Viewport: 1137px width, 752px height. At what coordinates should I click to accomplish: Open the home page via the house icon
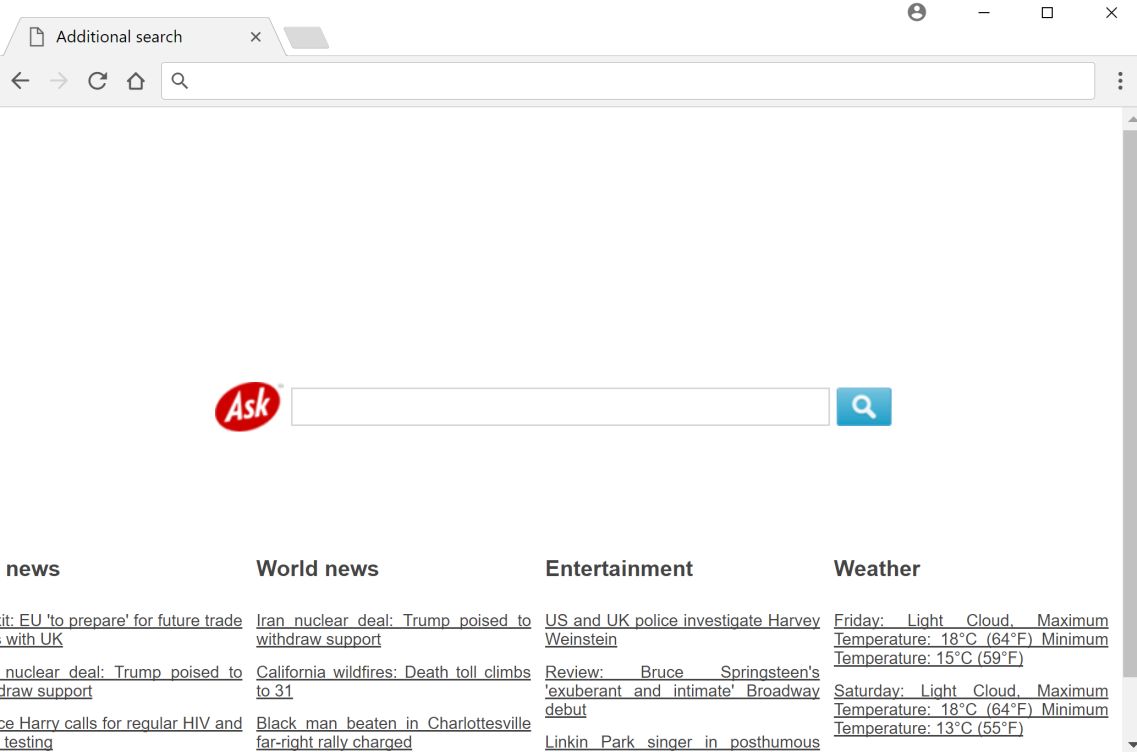click(136, 80)
